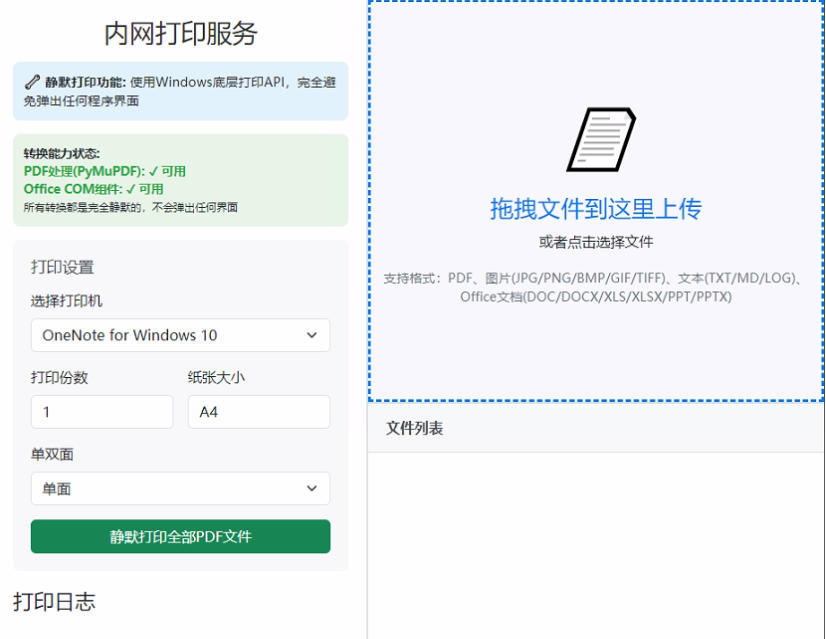Screen dimensions: 826x639
Task: Click the 支持格式 description text
Action: 595,287
